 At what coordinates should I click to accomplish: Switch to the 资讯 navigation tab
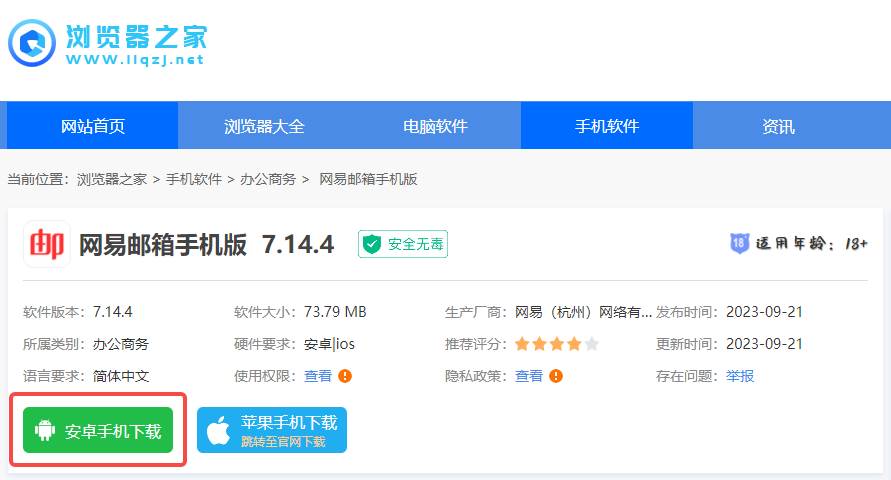tap(778, 126)
